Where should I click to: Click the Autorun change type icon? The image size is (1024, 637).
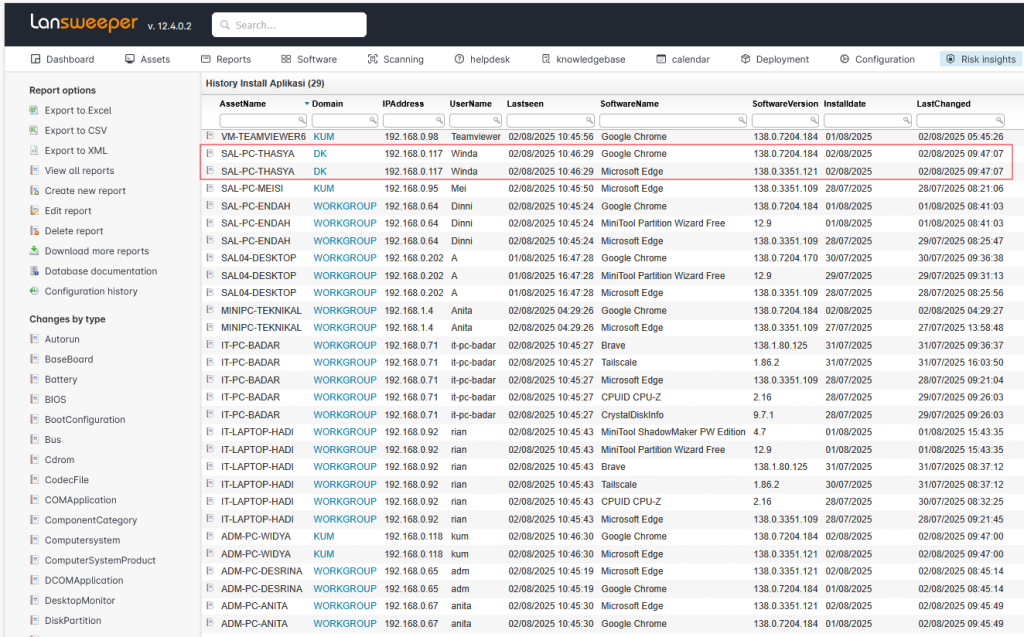pos(34,338)
